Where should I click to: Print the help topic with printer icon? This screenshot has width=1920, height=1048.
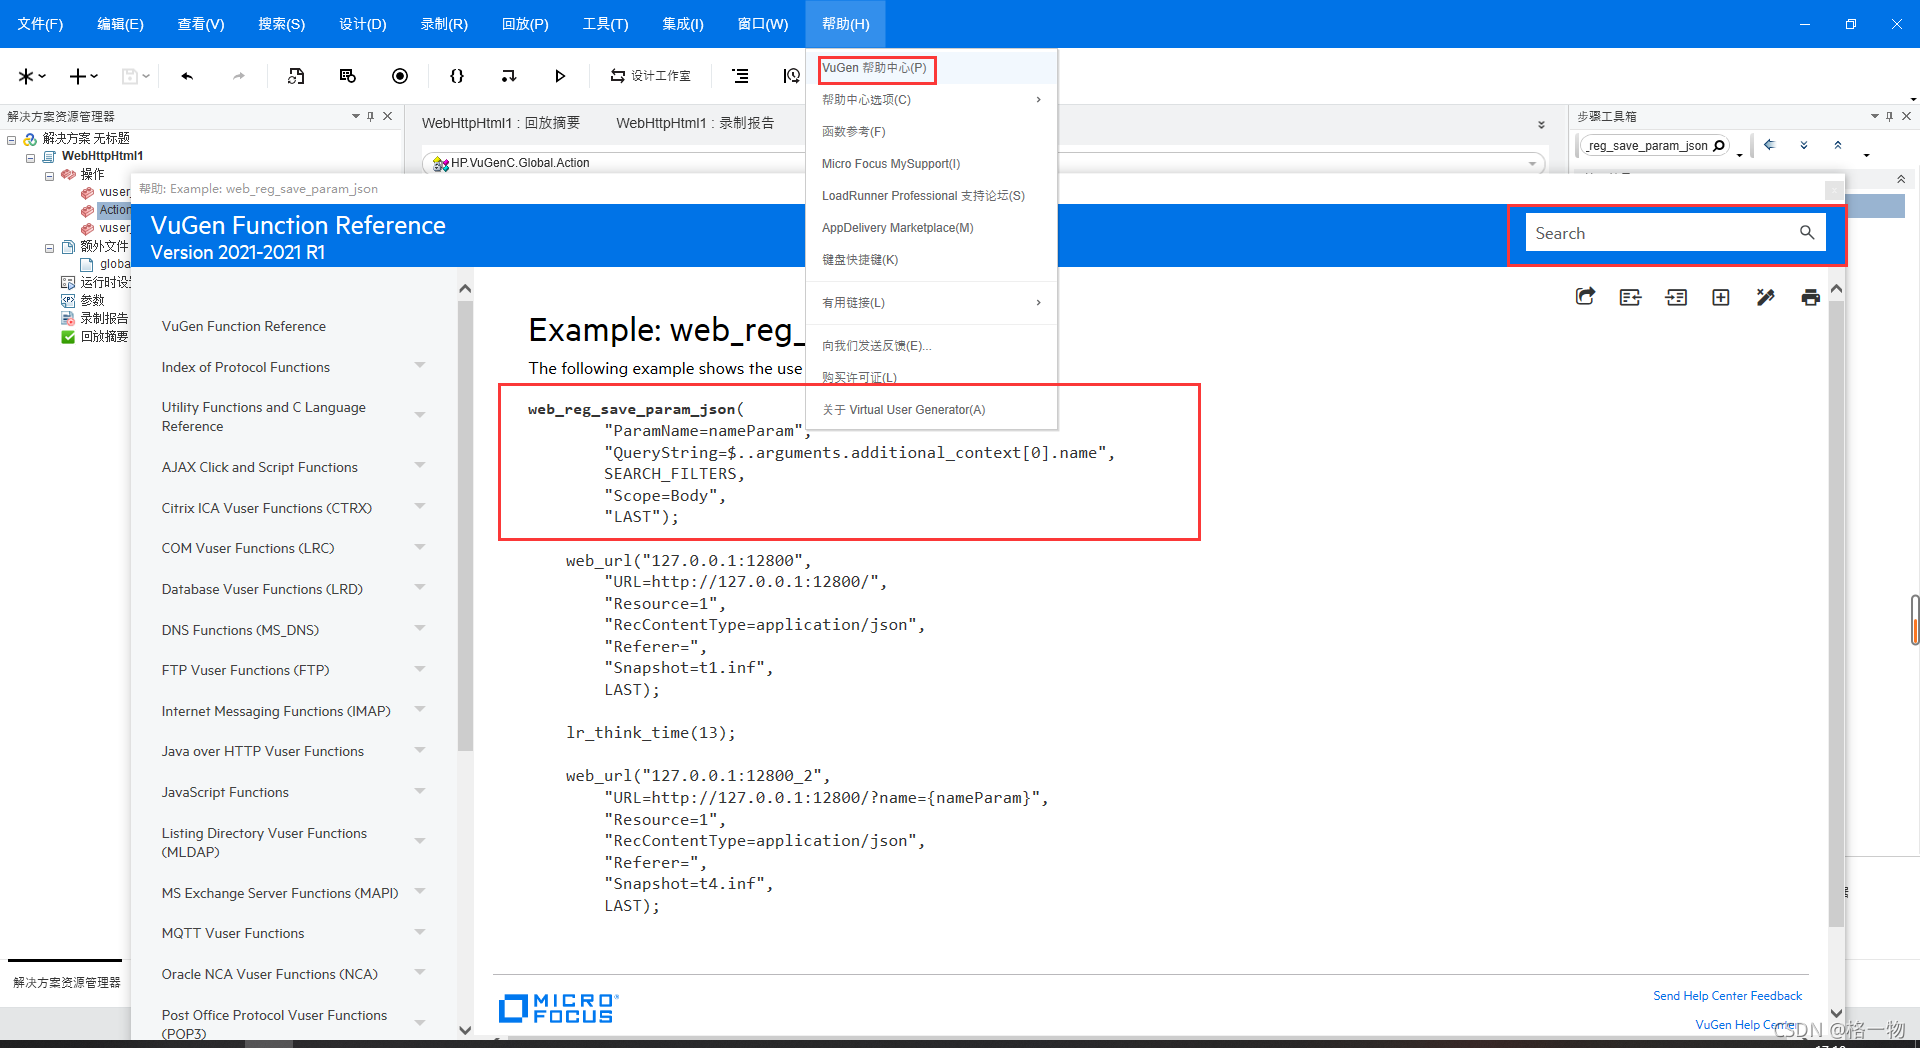1810,297
